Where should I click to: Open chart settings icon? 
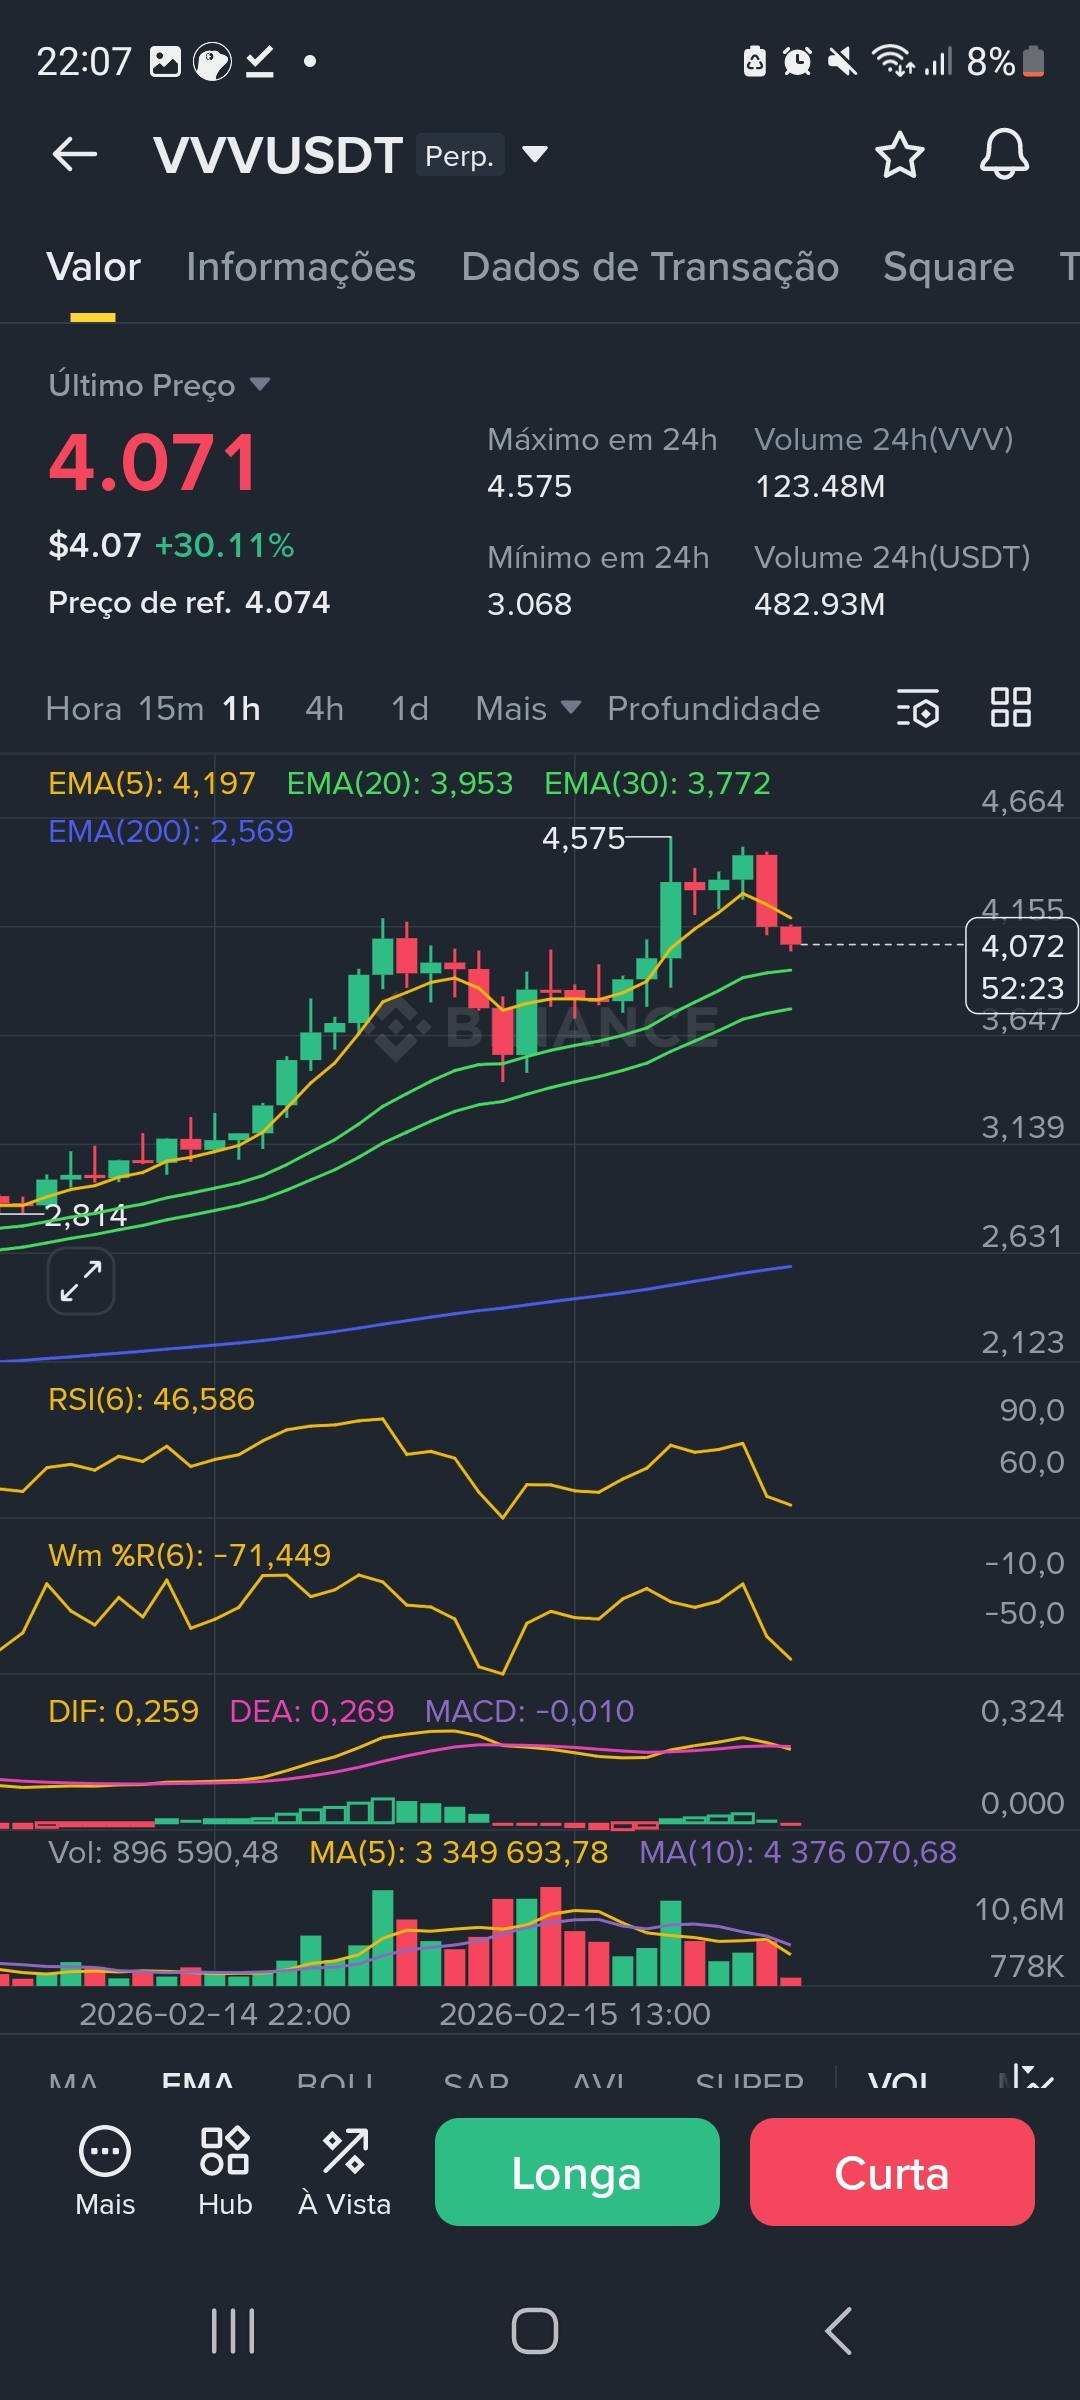[x=918, y=708]
